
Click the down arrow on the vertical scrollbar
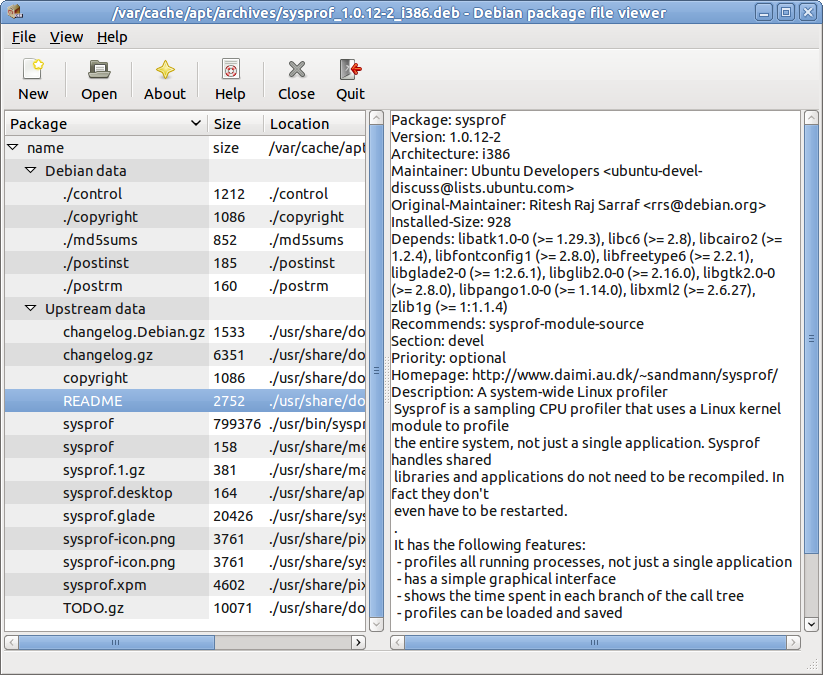point(810,624)
